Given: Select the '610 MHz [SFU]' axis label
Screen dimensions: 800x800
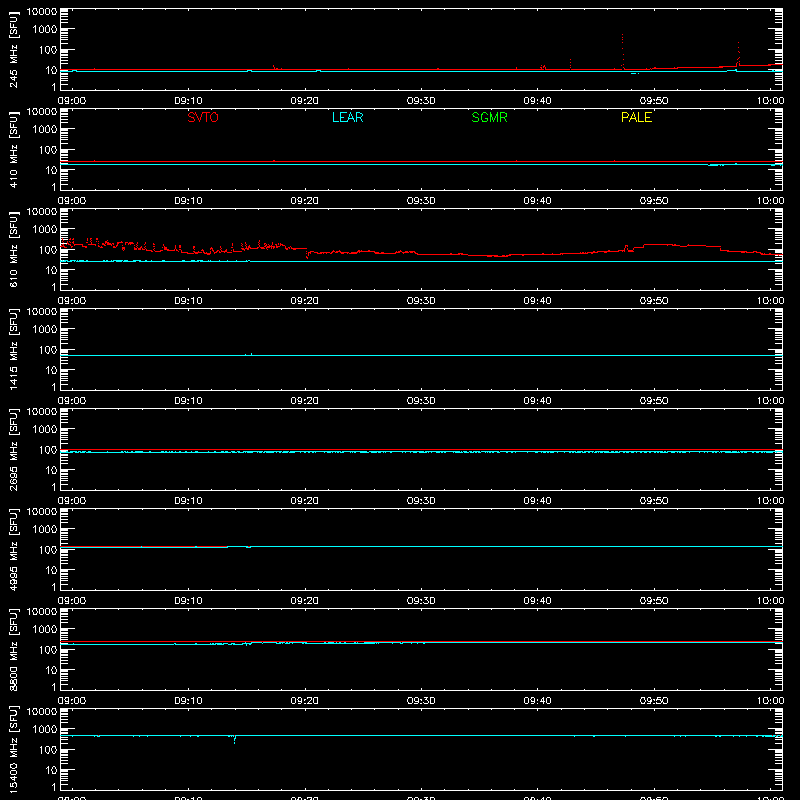Looking at the screenshot, I should [13, 249].
